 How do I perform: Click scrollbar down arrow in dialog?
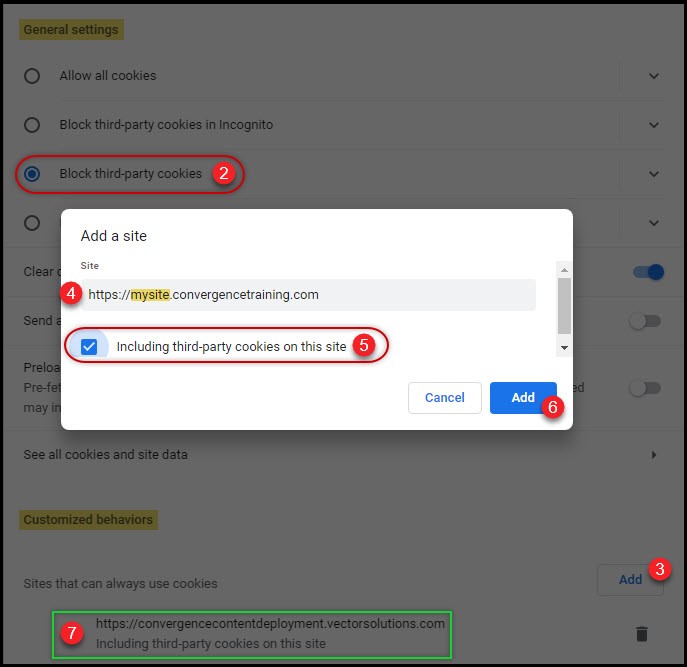pos(564,348)
